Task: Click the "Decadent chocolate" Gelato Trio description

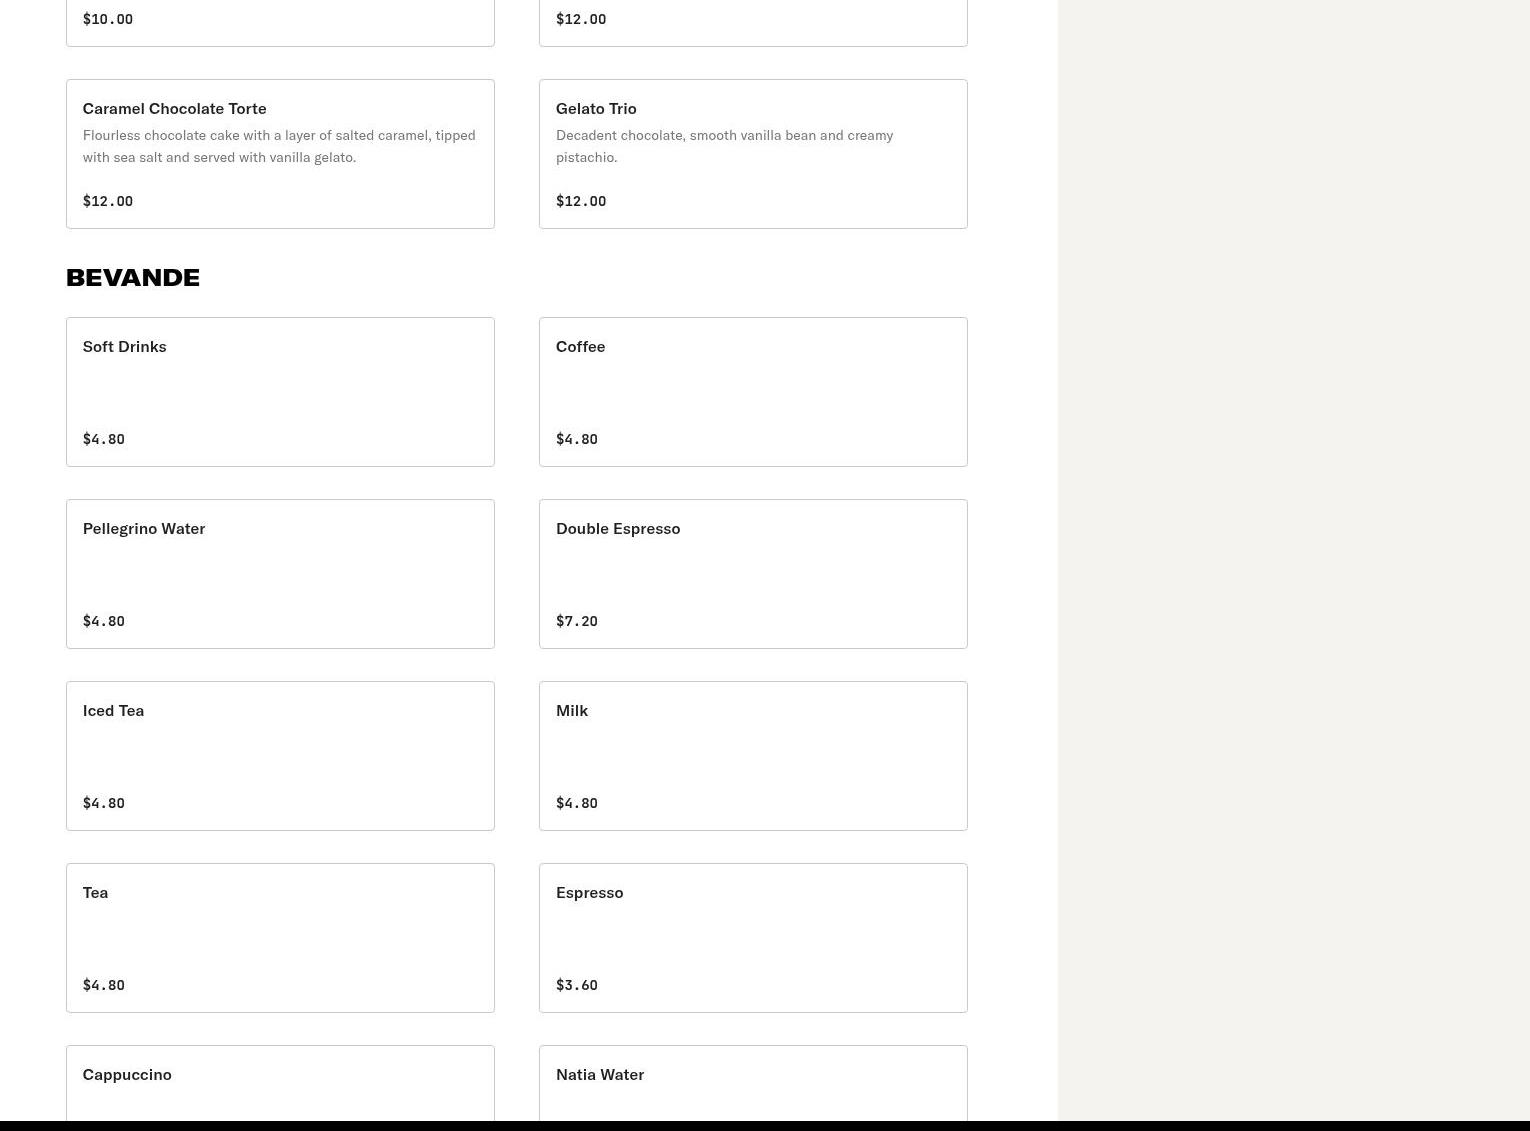Action: pos(725,146)
